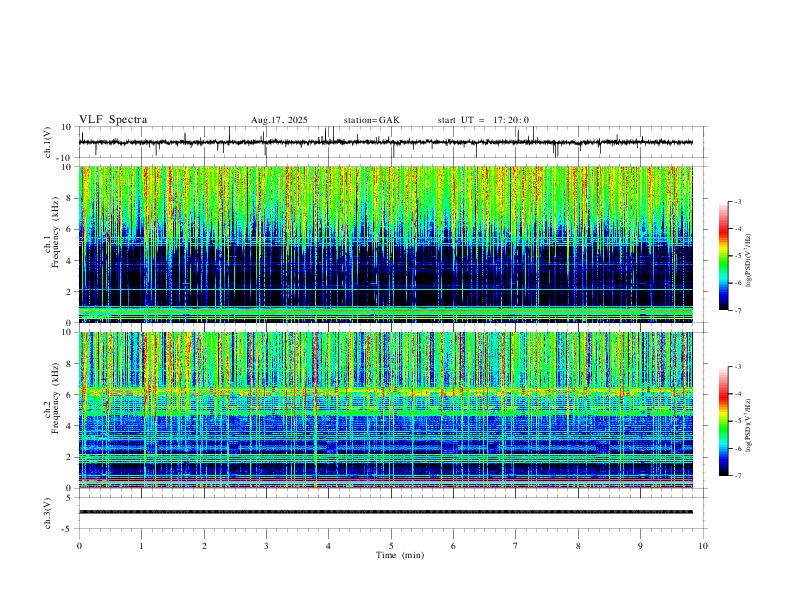Click the ch.1 voltage waveform trace
The image size is (792, 612).
point(386,142)
